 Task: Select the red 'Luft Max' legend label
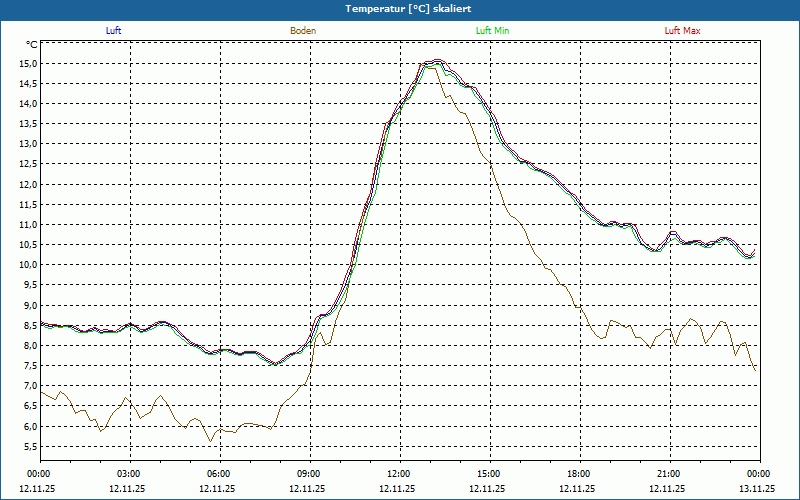tap(682, 31)
